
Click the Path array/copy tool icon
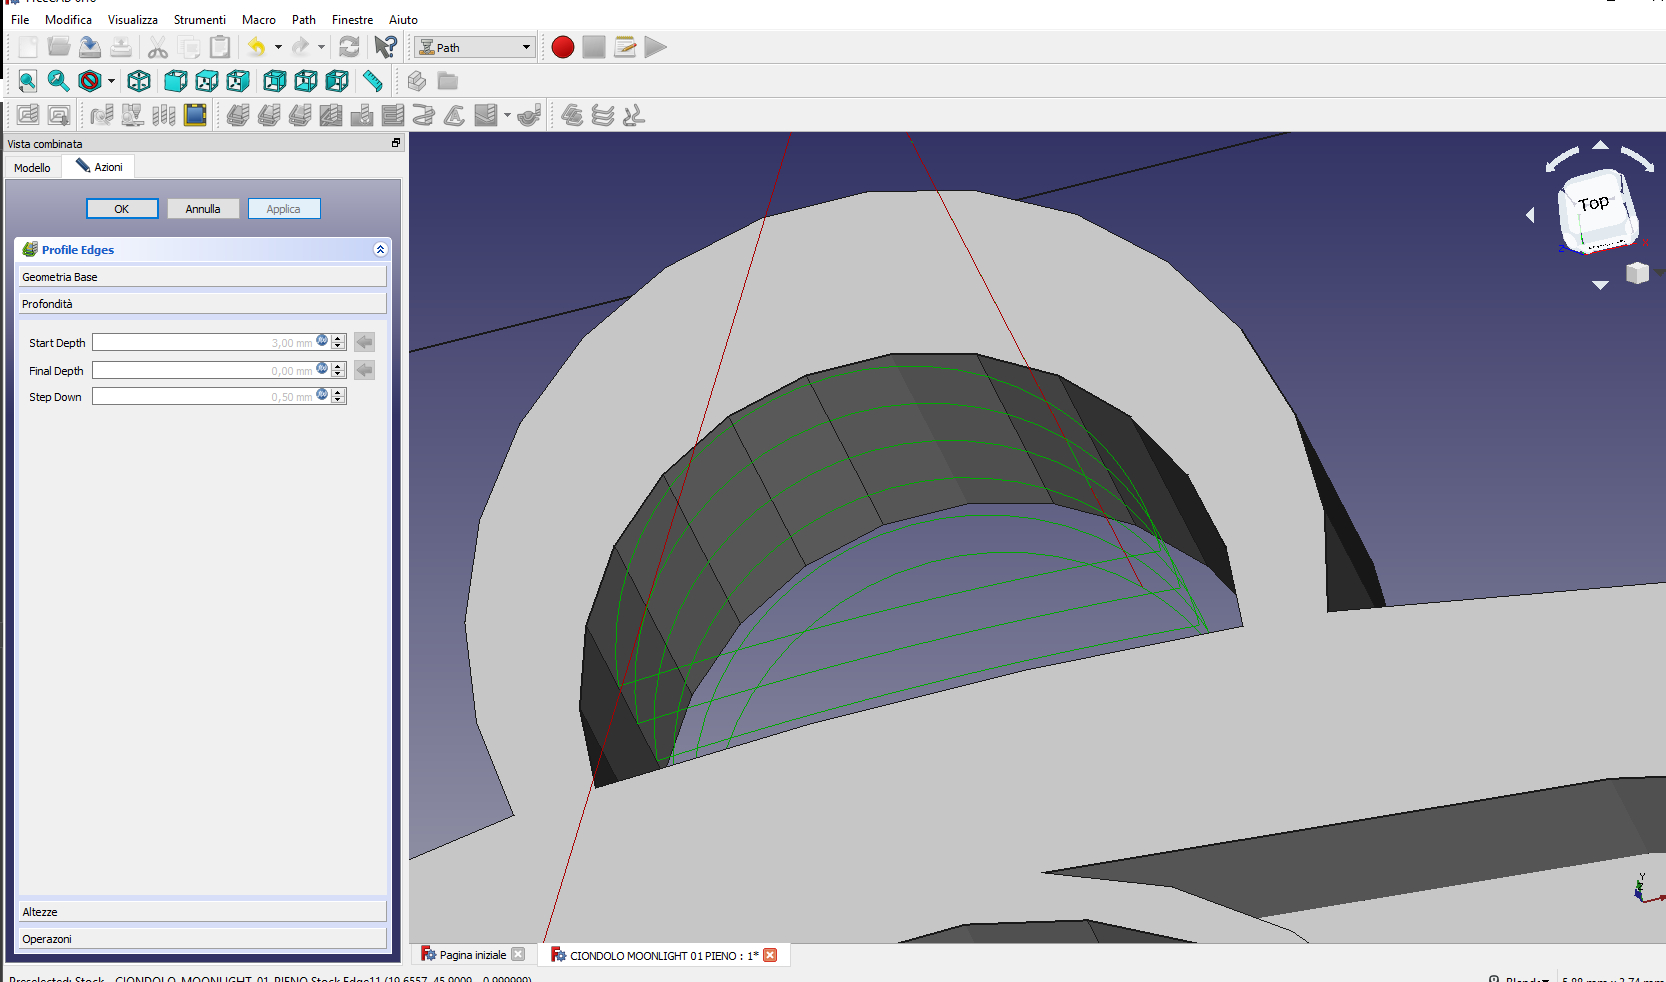point(603,115)
